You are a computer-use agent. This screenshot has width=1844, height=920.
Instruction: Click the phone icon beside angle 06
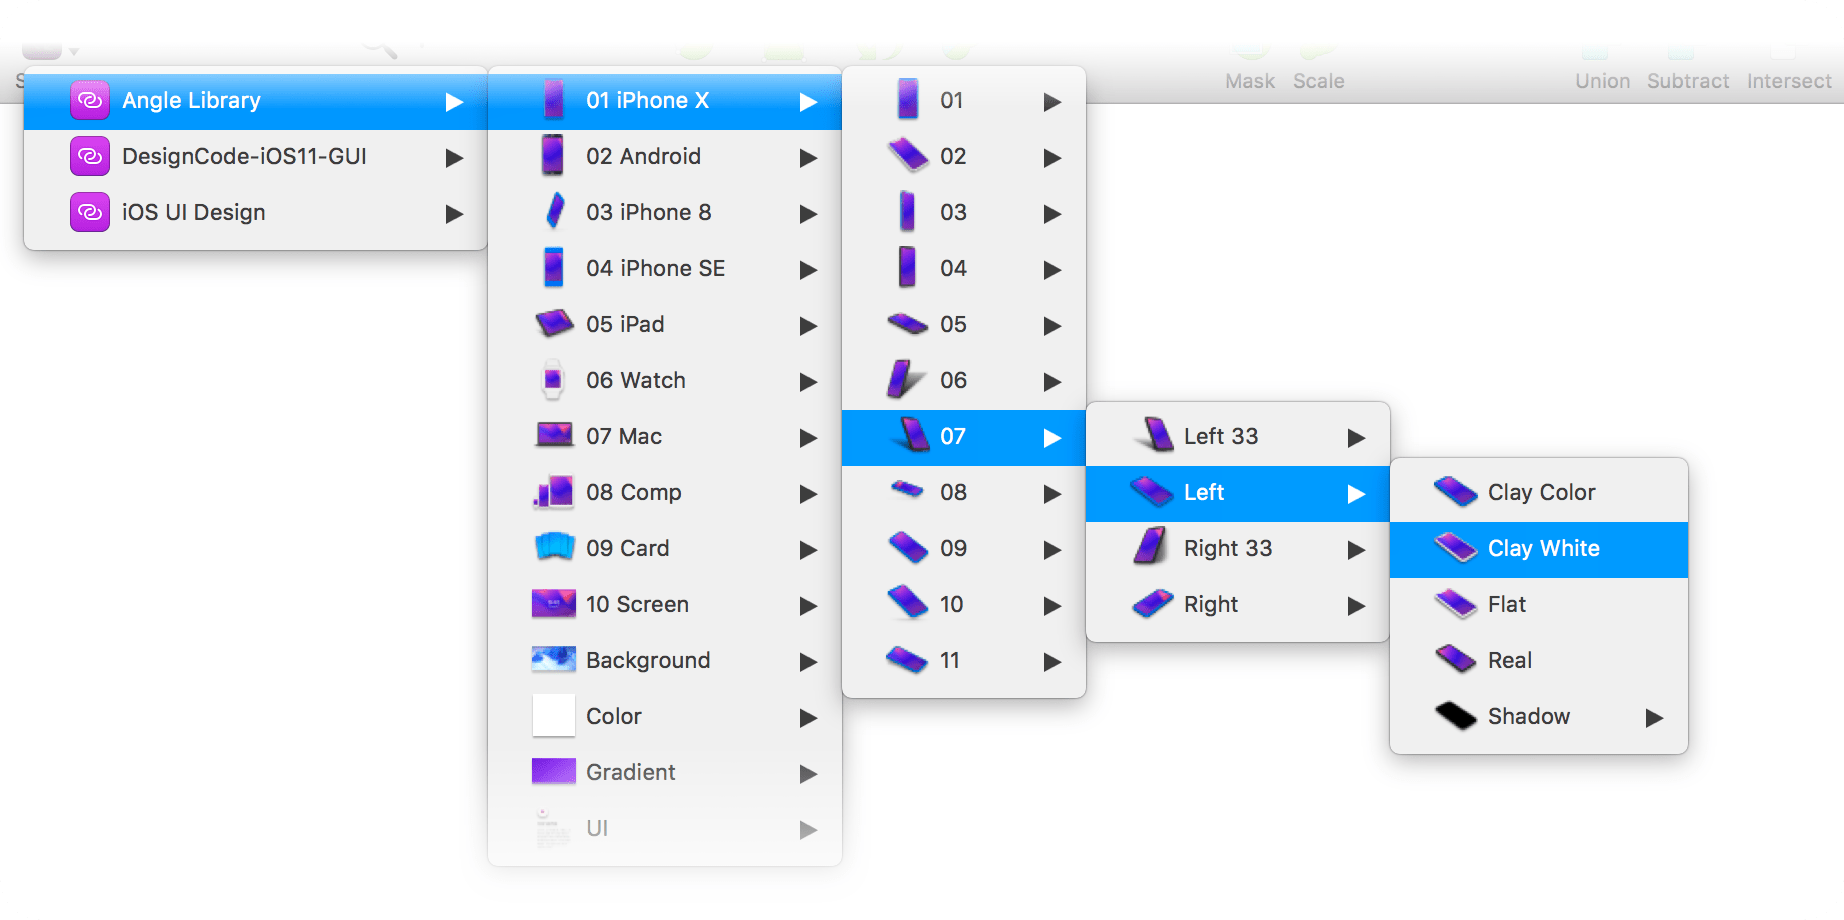tap(906, 380)
